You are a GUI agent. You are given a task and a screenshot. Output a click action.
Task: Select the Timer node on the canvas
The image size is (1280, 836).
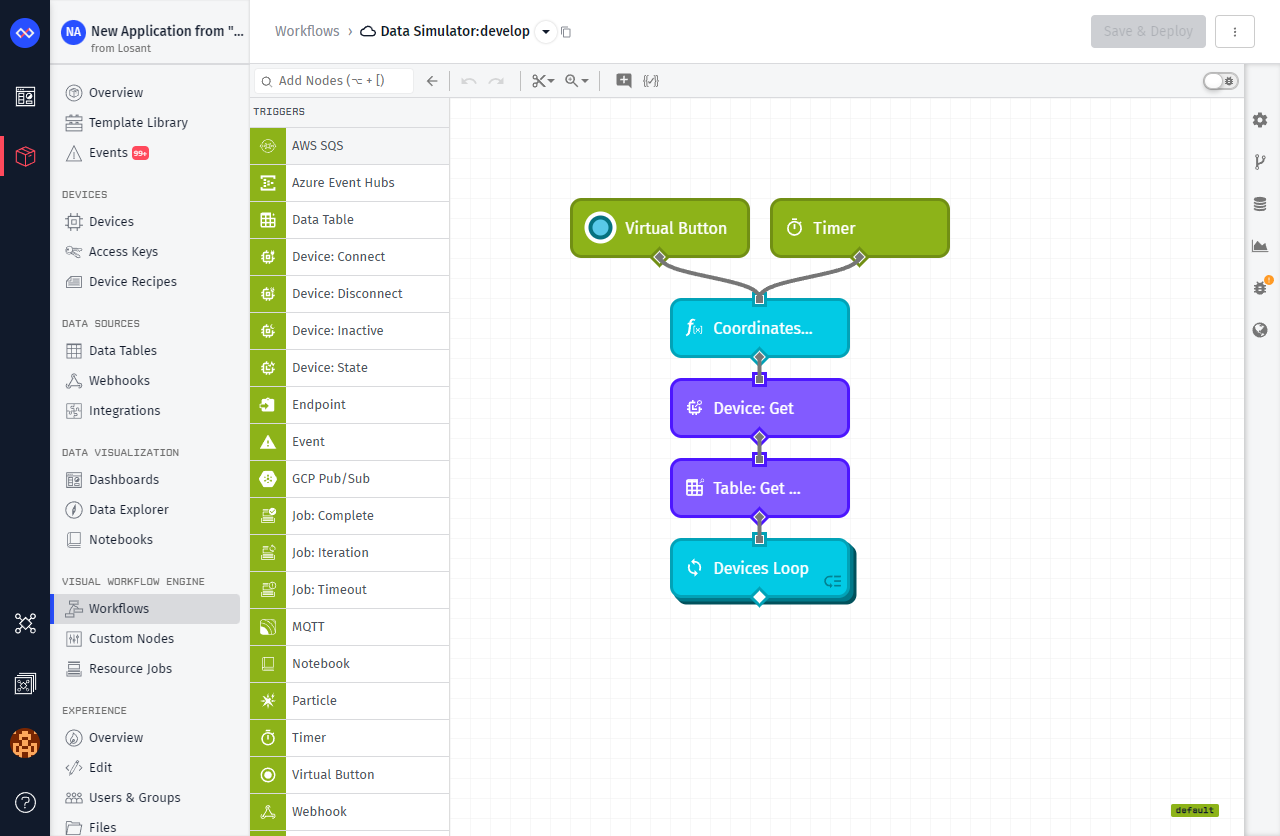pyautogui.click(x=859, y=228)
